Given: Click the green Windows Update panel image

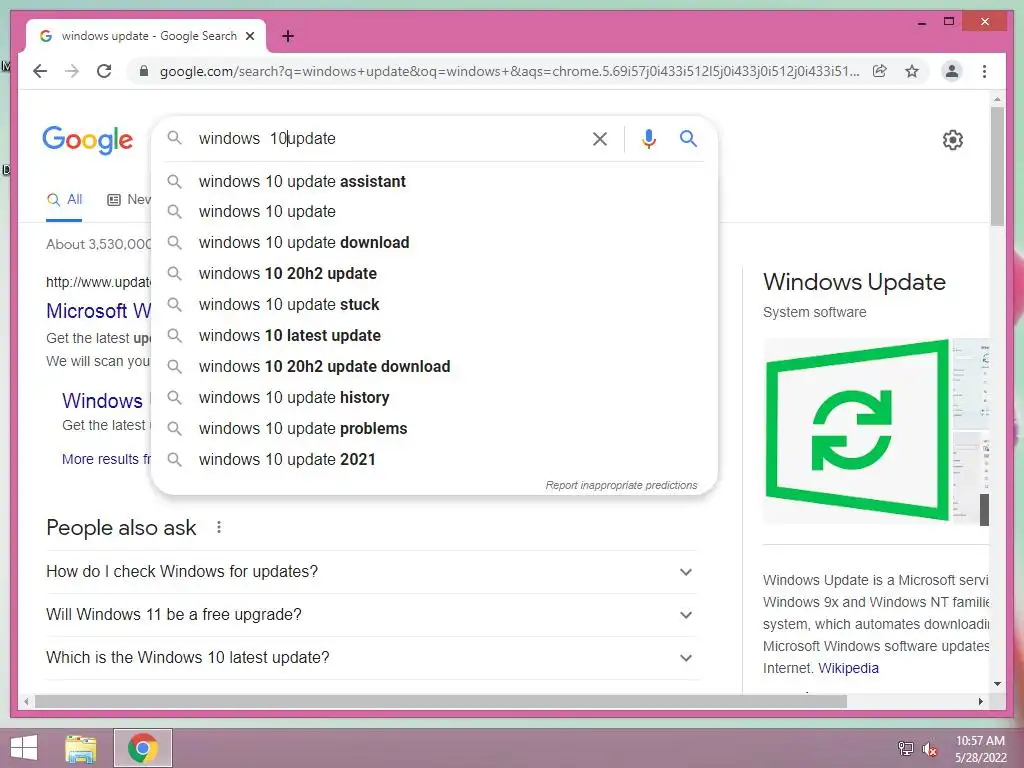Looking at the screenshot, I should pos(857,430).
